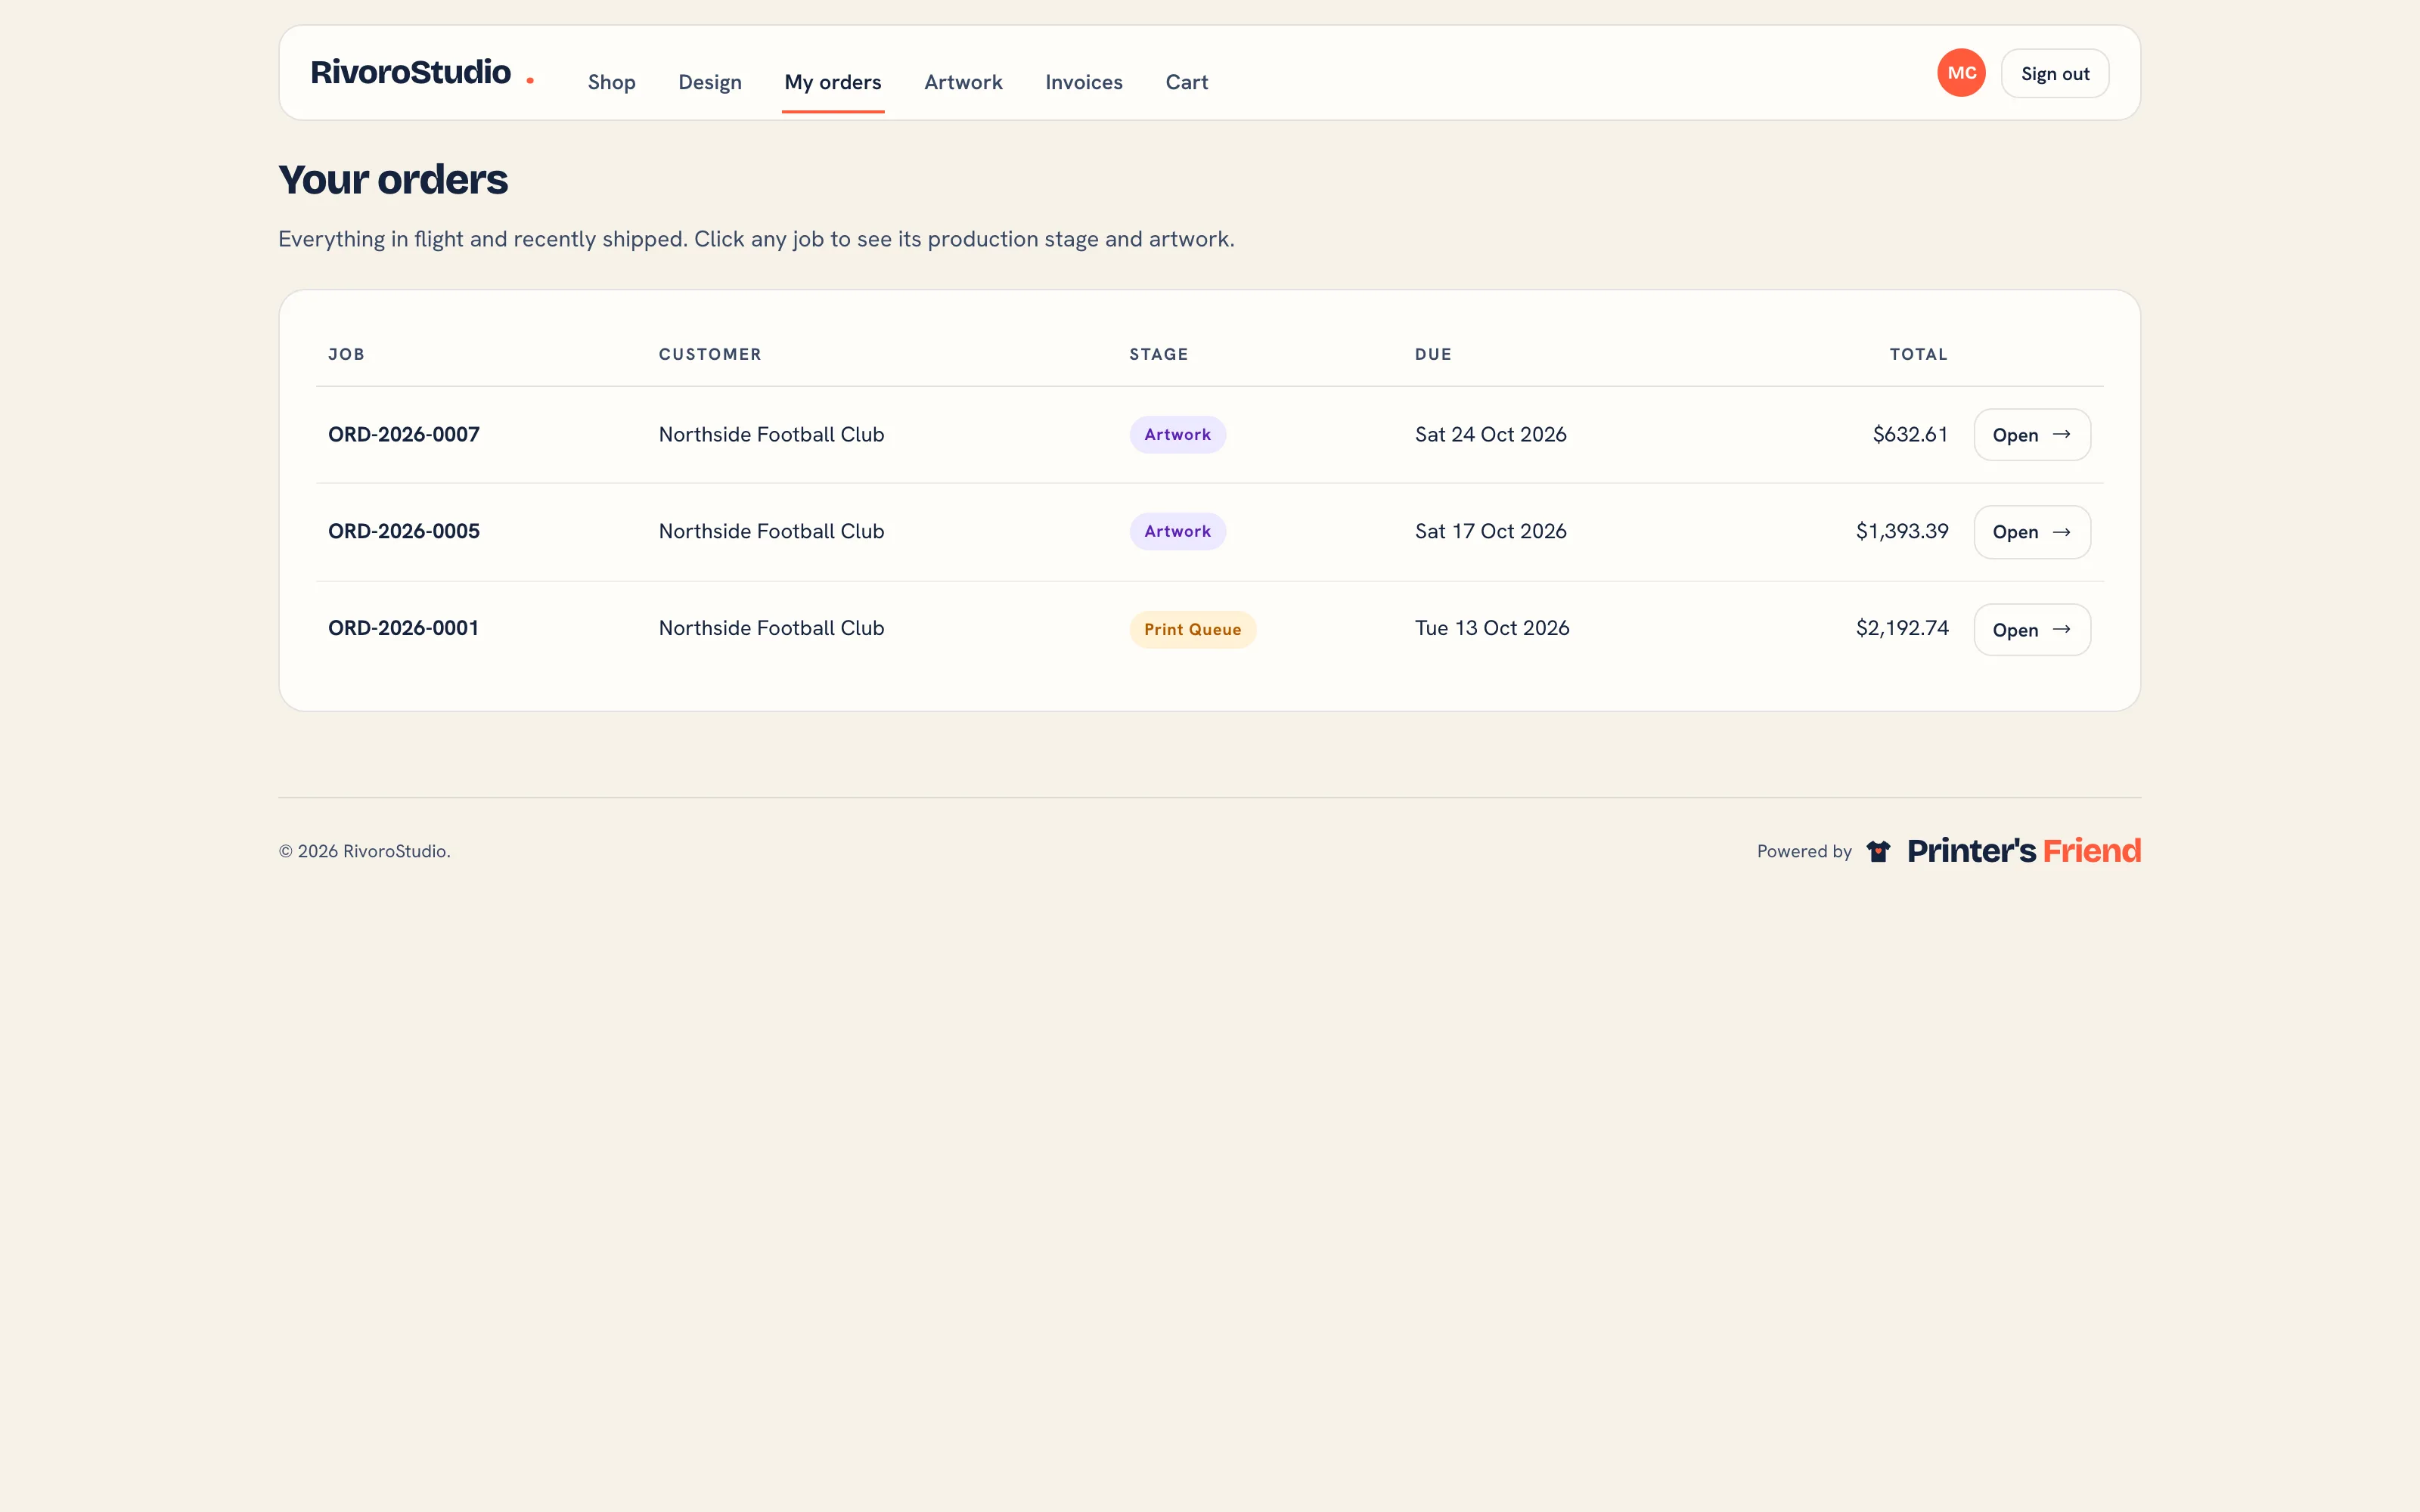Click the Artwork stage badge for ORD-2026-0005
2420x1512 pixels.
click(1178, 532)
